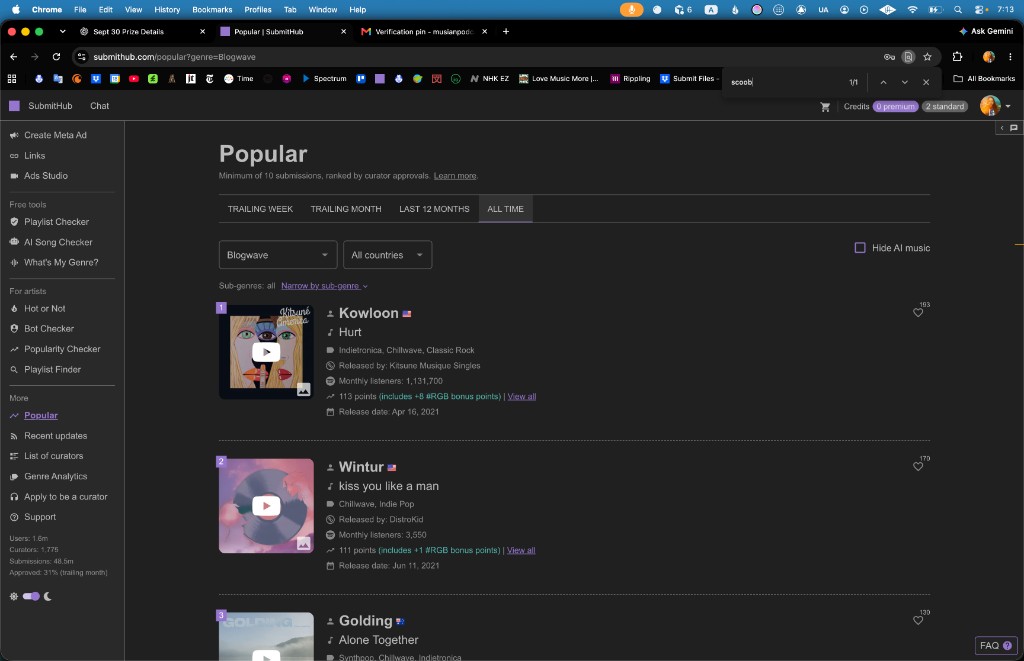This screenshot has width=1024, height=661.
Task: Open image icon on Wintur artwork
Action: (x=304, y=543)
